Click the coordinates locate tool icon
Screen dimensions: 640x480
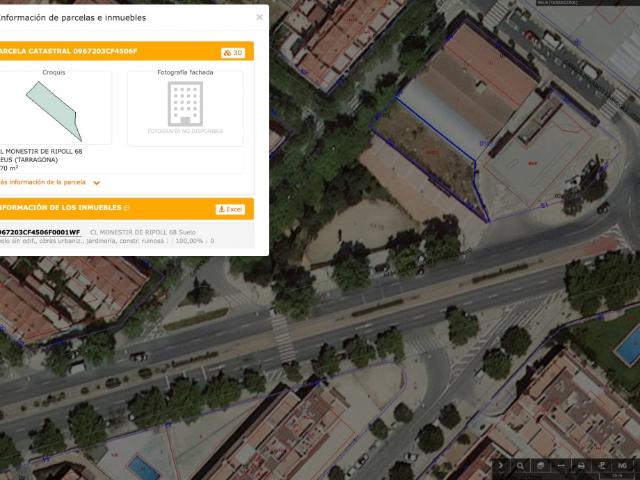[x=601, y=466]
